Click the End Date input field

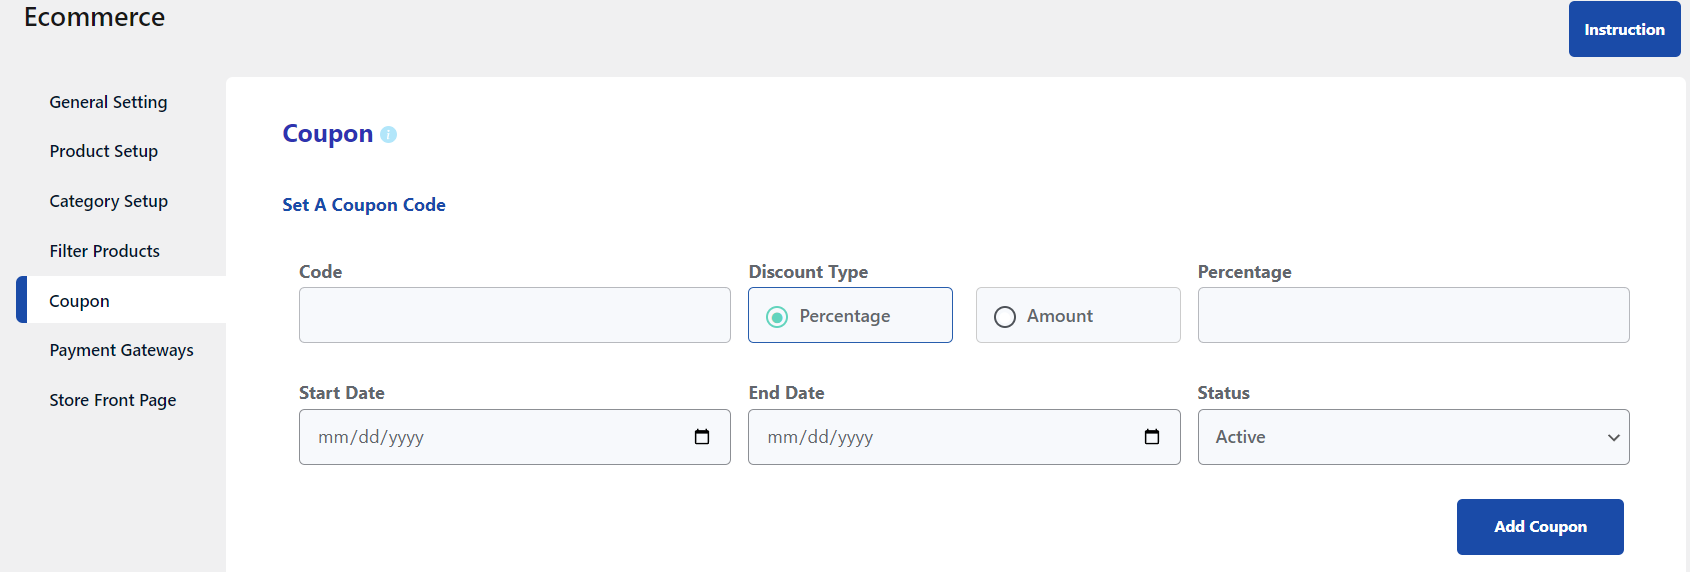(x=964, y=437)
